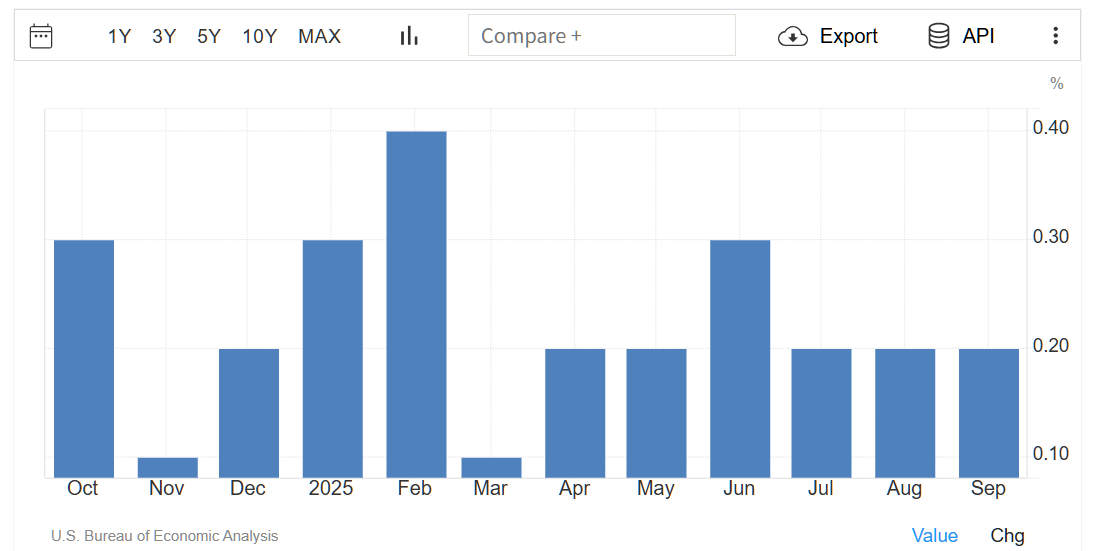Viewport: 1097px width, 551px height.
Task: Open the three-dot more options menu
Action: (1055, 36)
